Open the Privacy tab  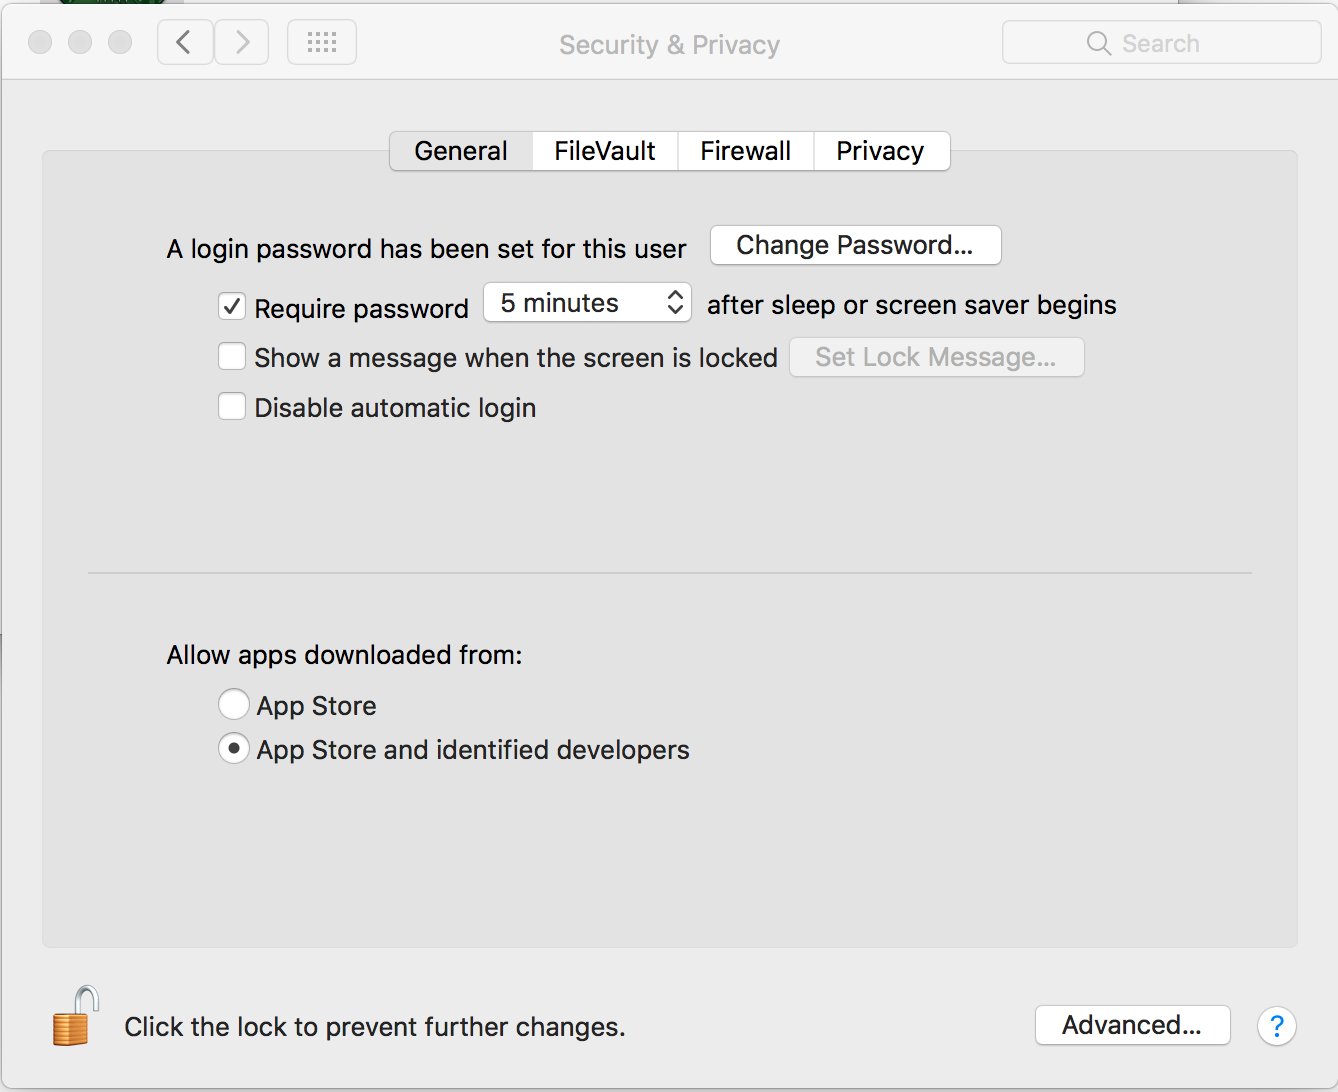point(880,151)
